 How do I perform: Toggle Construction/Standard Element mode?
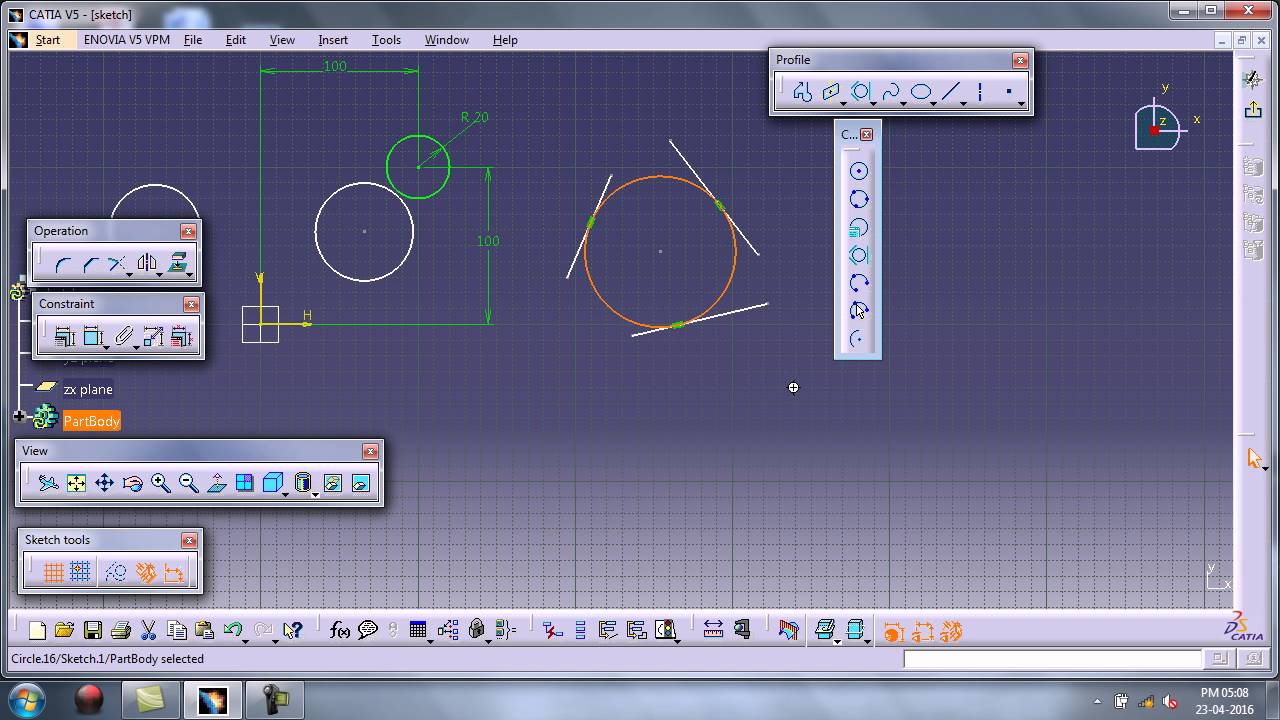tap(116, 572)
